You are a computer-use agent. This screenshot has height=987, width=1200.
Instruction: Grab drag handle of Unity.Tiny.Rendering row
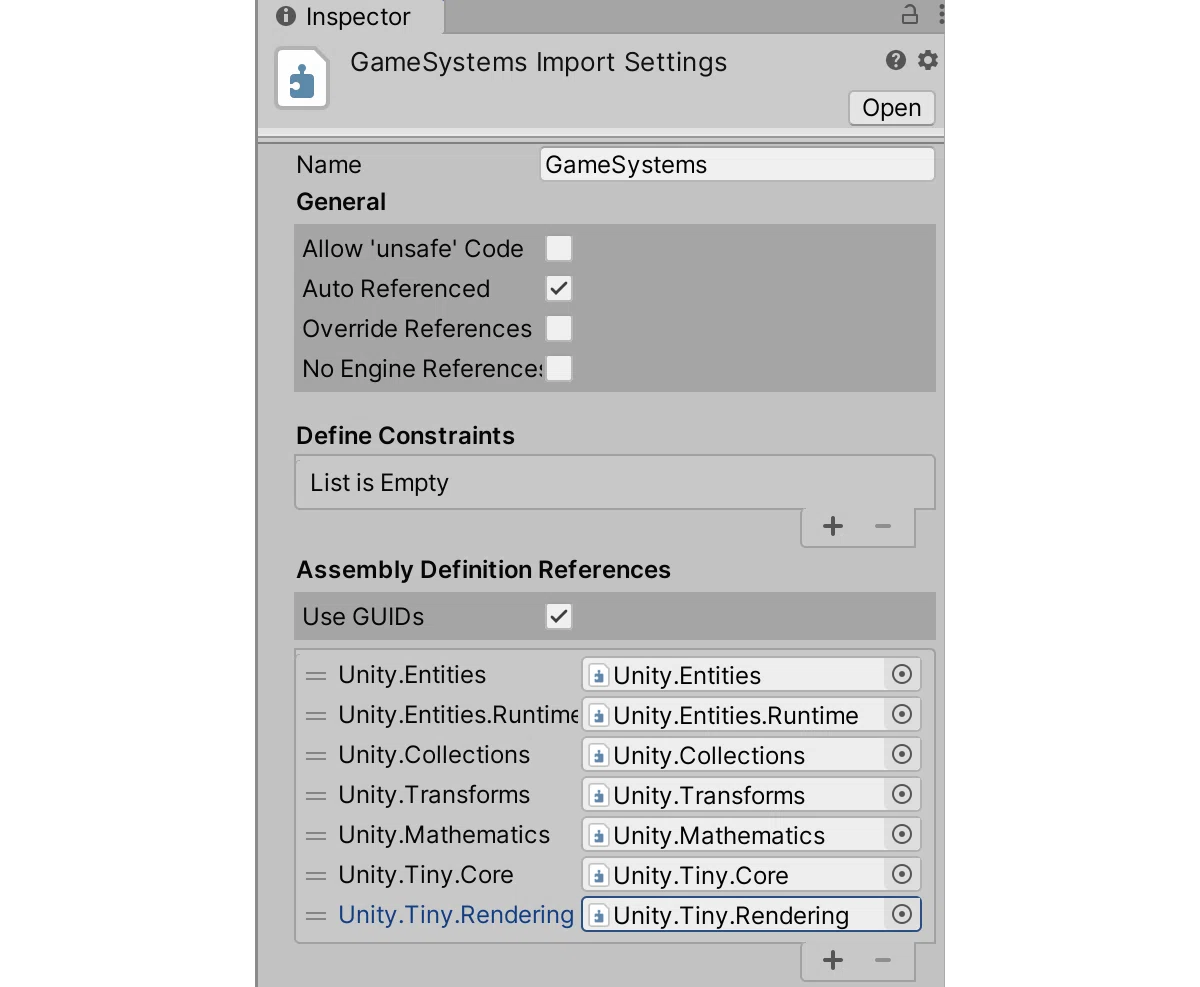[316, 916]
